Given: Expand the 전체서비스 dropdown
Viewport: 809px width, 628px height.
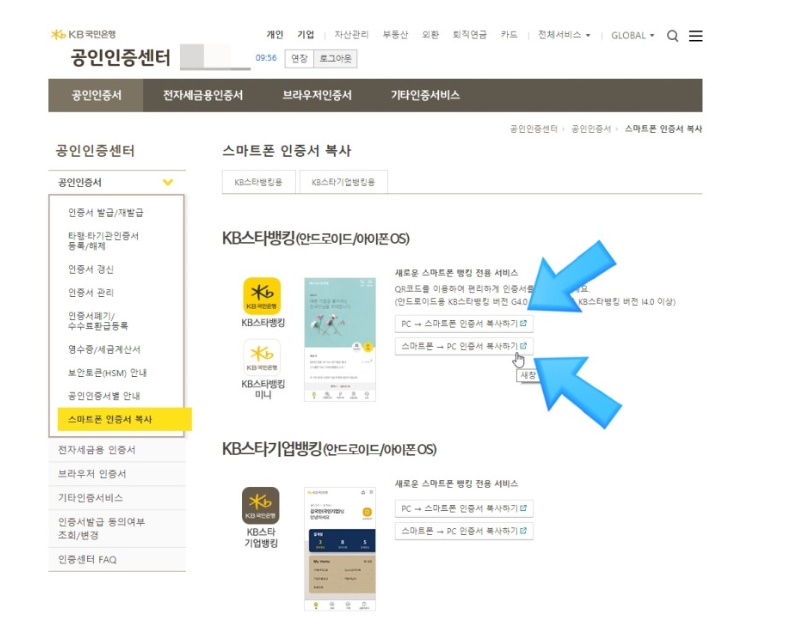Looking at the screenshot, I should coord(564,35).
